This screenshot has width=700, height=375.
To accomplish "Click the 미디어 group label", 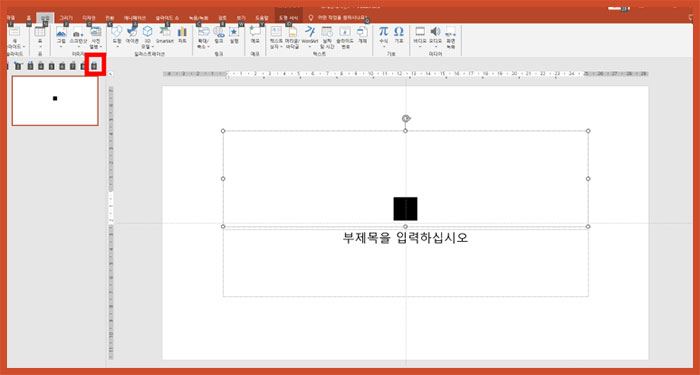I will [435, 54].
